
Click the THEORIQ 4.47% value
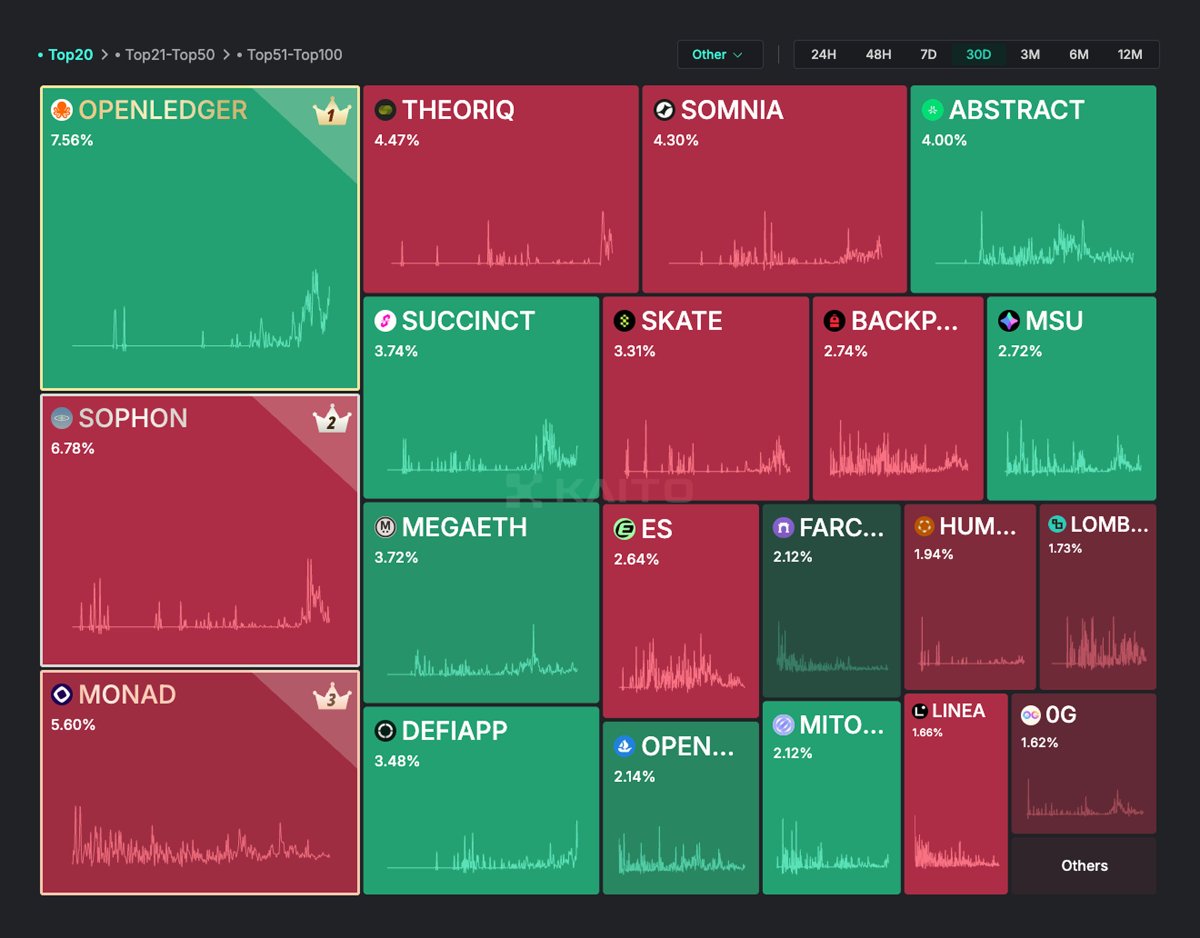point(397,140)
